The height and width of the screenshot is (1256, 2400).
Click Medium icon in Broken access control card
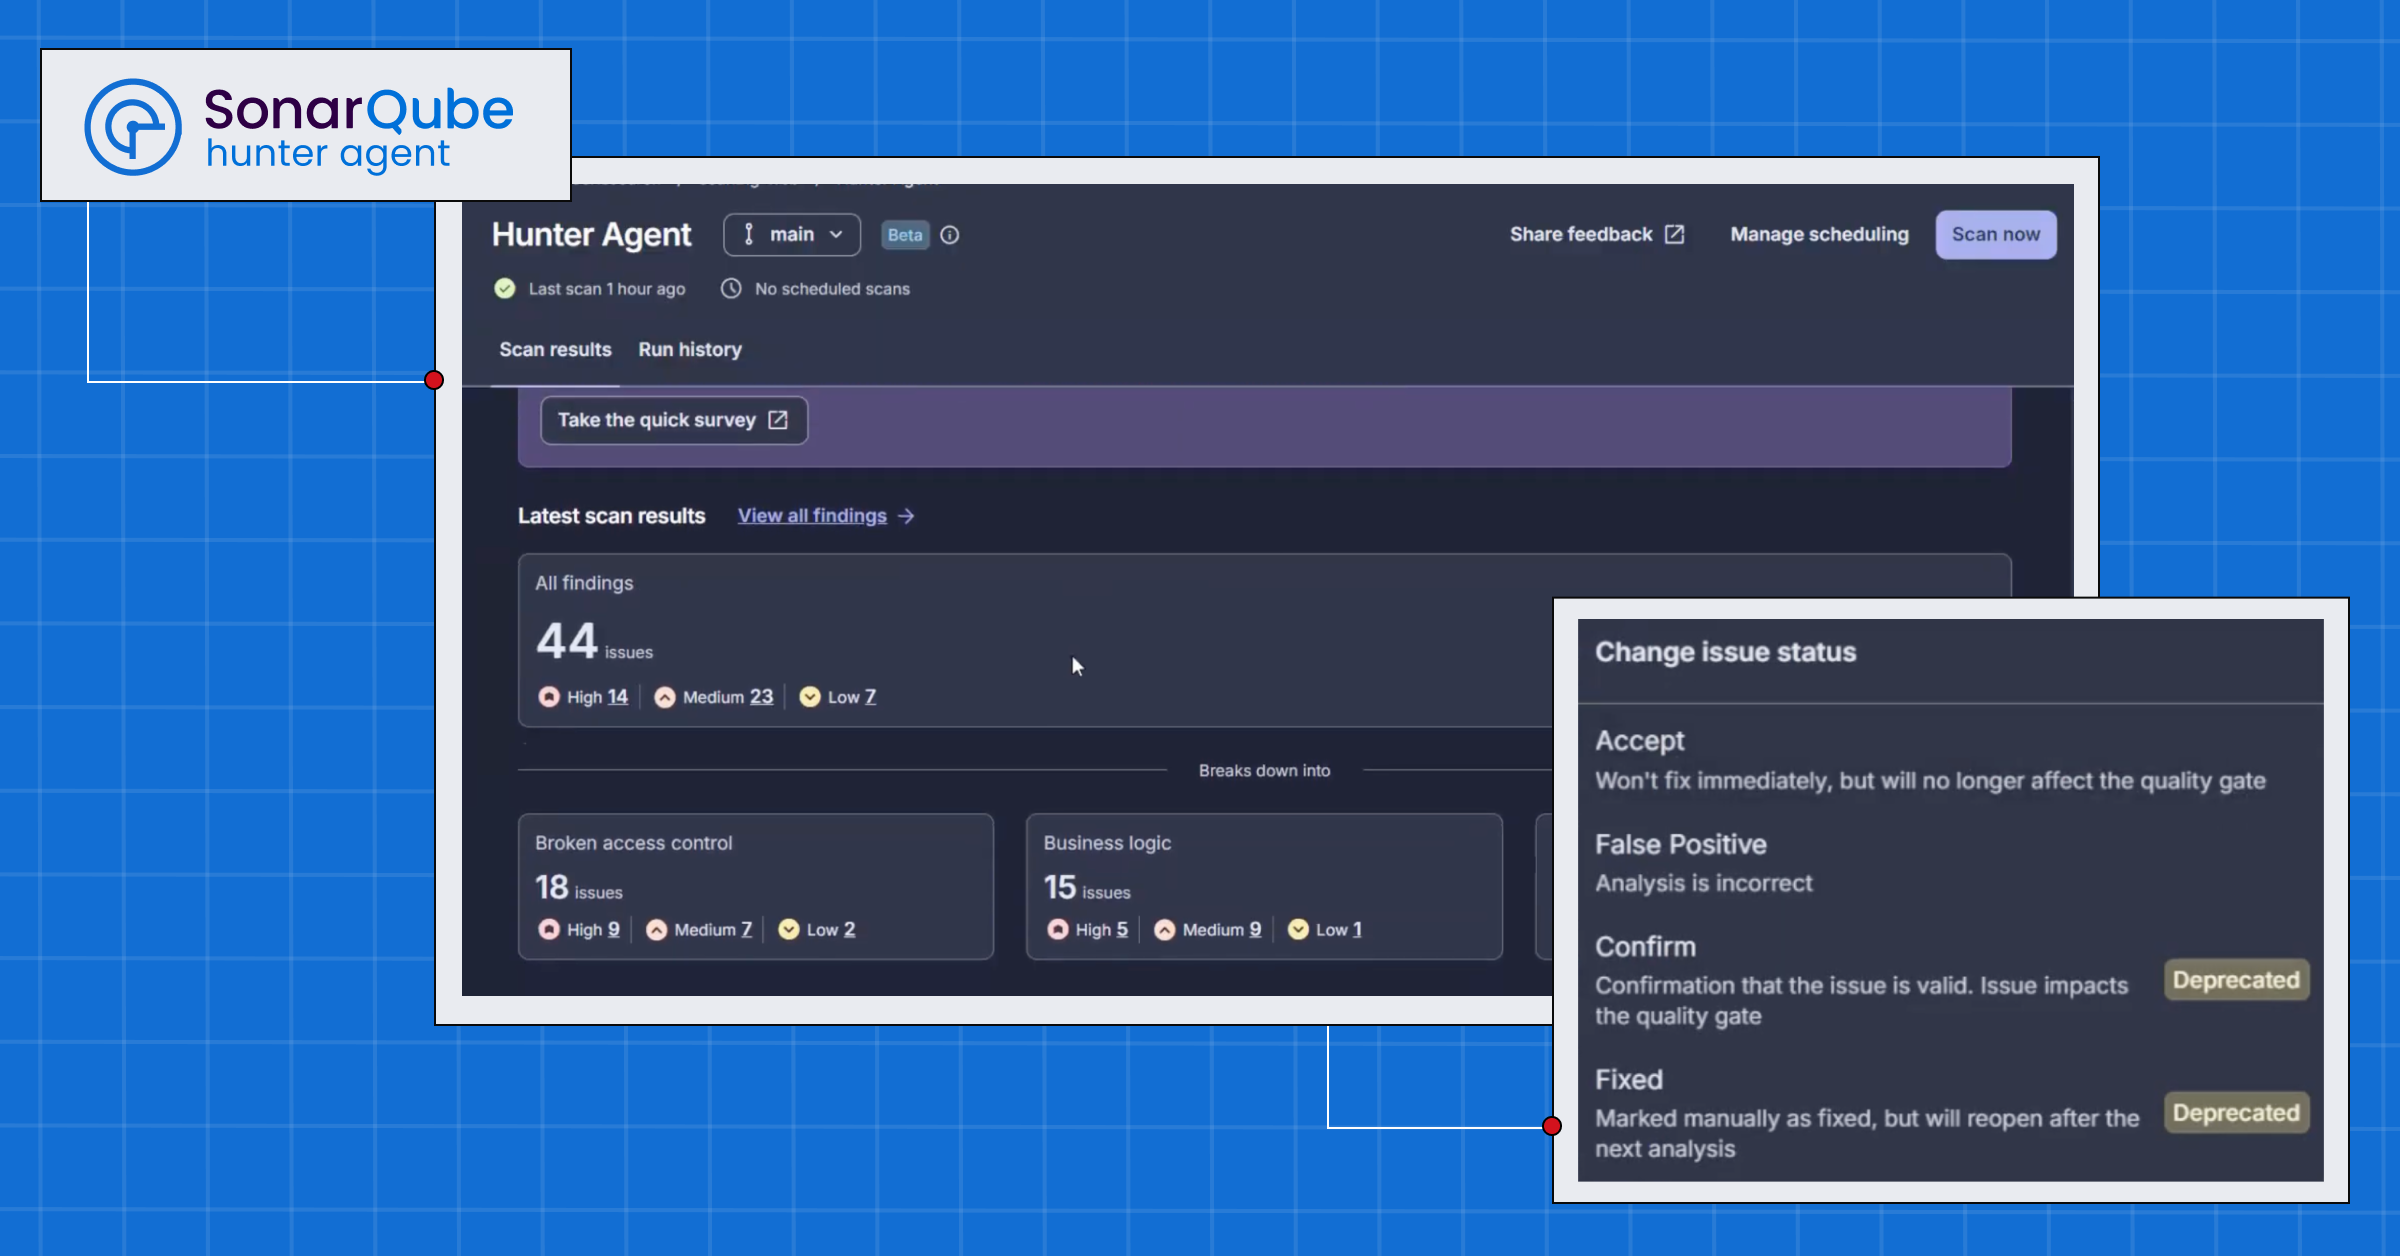coord(656,929)
